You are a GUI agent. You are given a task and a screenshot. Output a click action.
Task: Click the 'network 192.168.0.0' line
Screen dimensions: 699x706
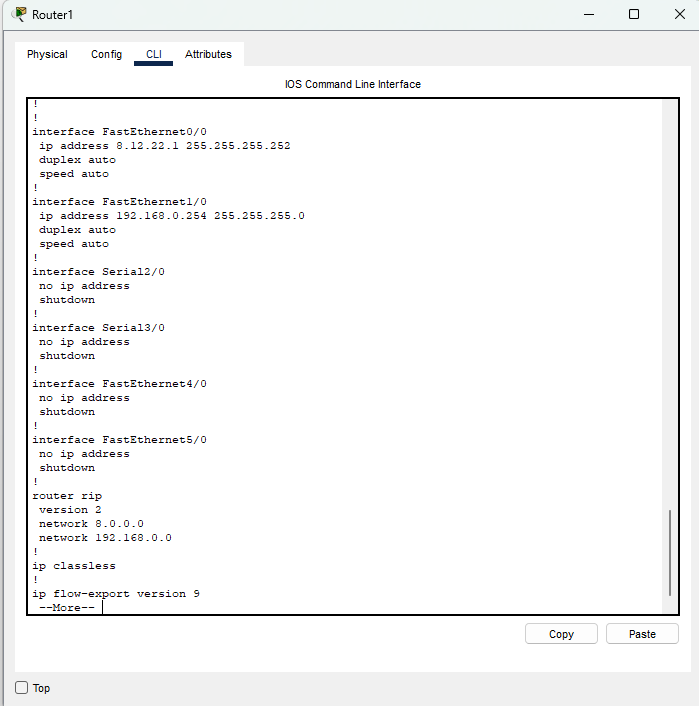105,538
